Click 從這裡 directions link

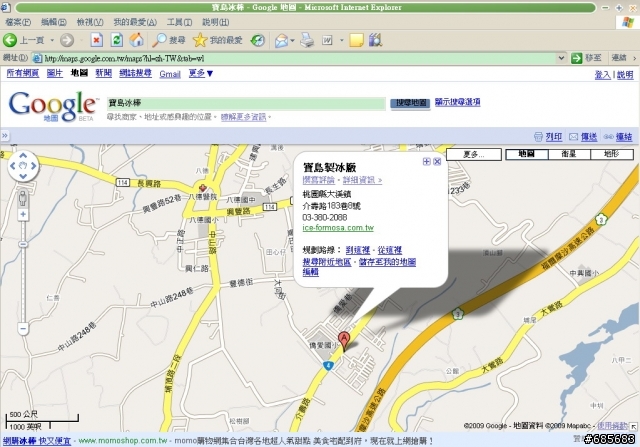tap(390, 250)
